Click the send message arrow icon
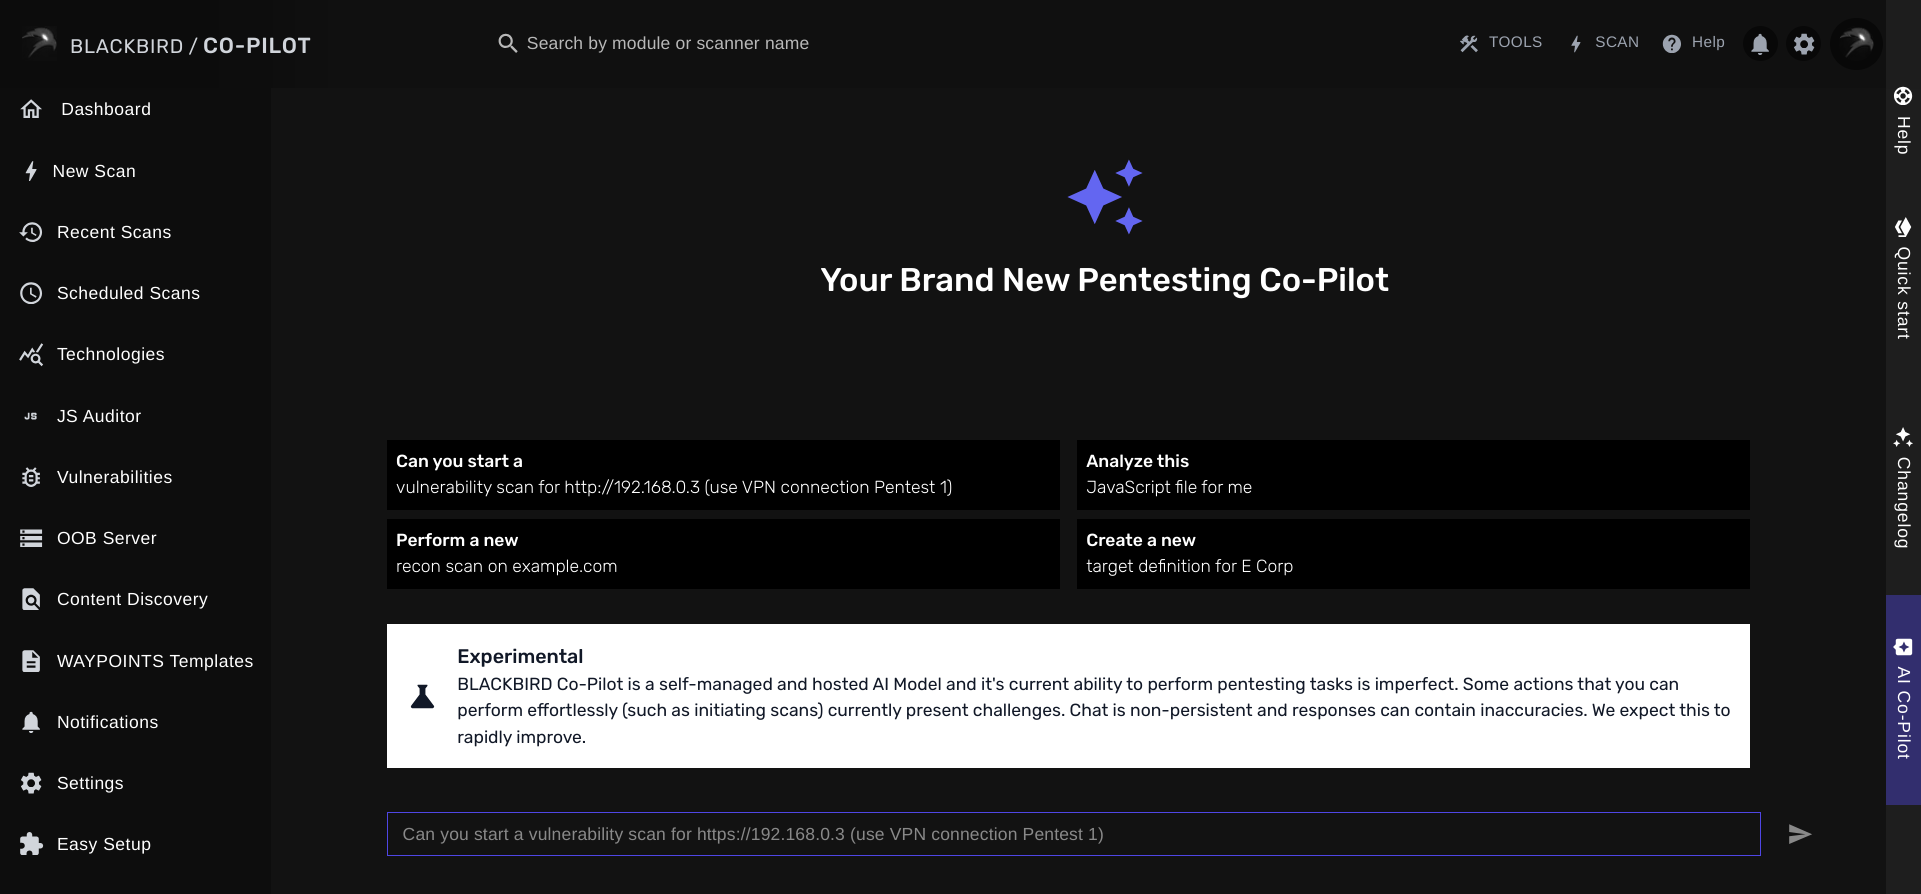This screenshot has width=1921, height=894. [x=1800, y=834]
